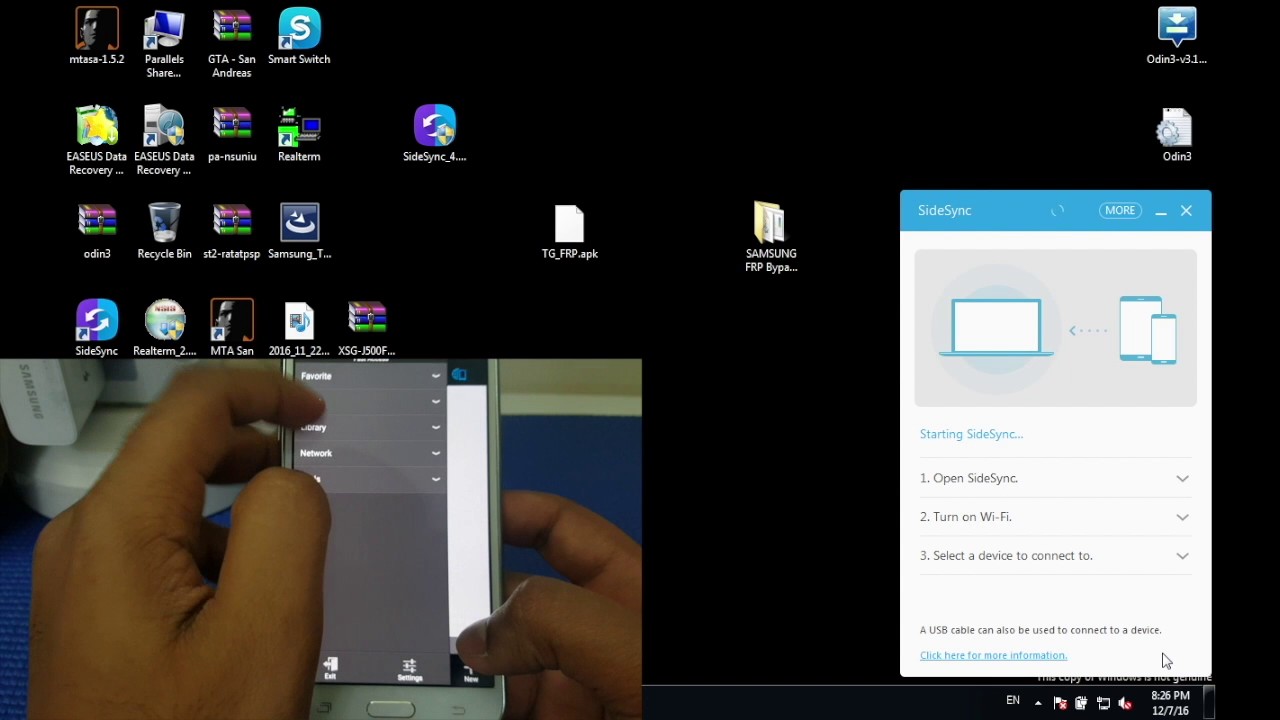Open 'Click here for more information.' link
This screenshot has height=720, width=1280.
993,656
